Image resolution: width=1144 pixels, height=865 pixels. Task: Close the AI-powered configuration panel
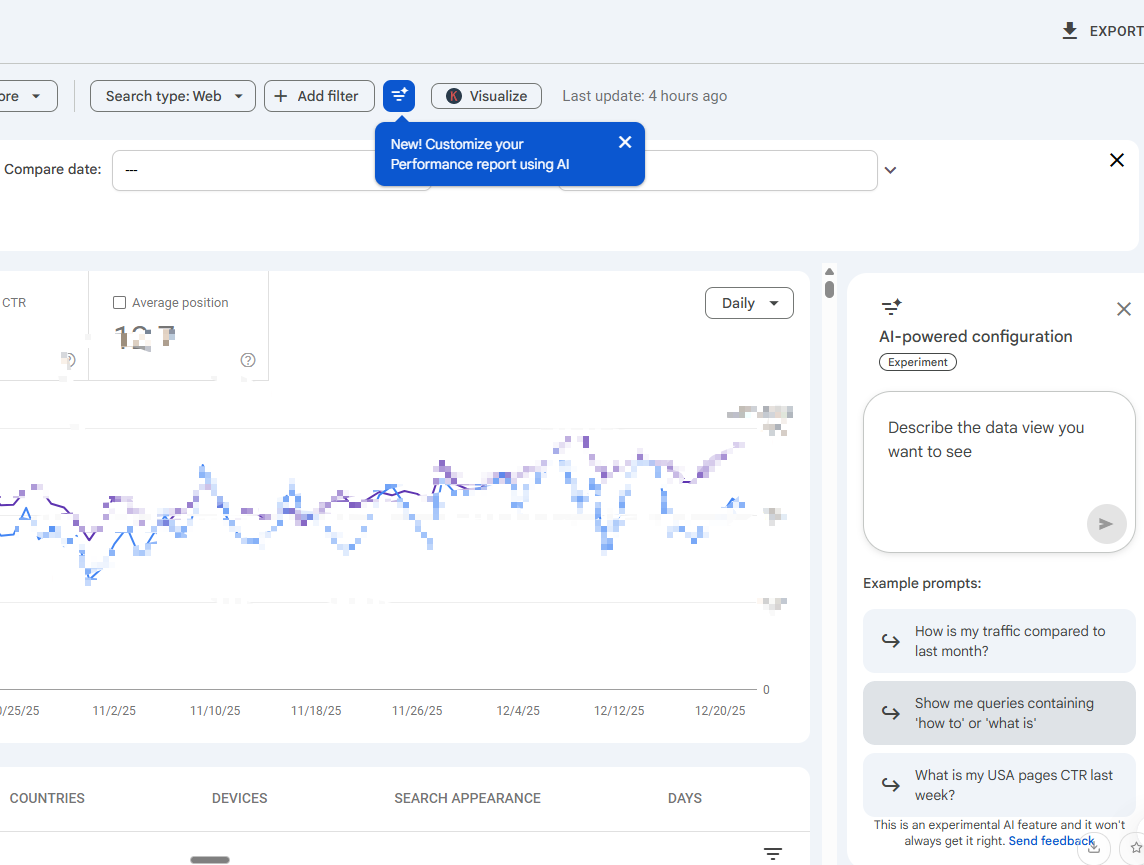tap(1124, 309)
